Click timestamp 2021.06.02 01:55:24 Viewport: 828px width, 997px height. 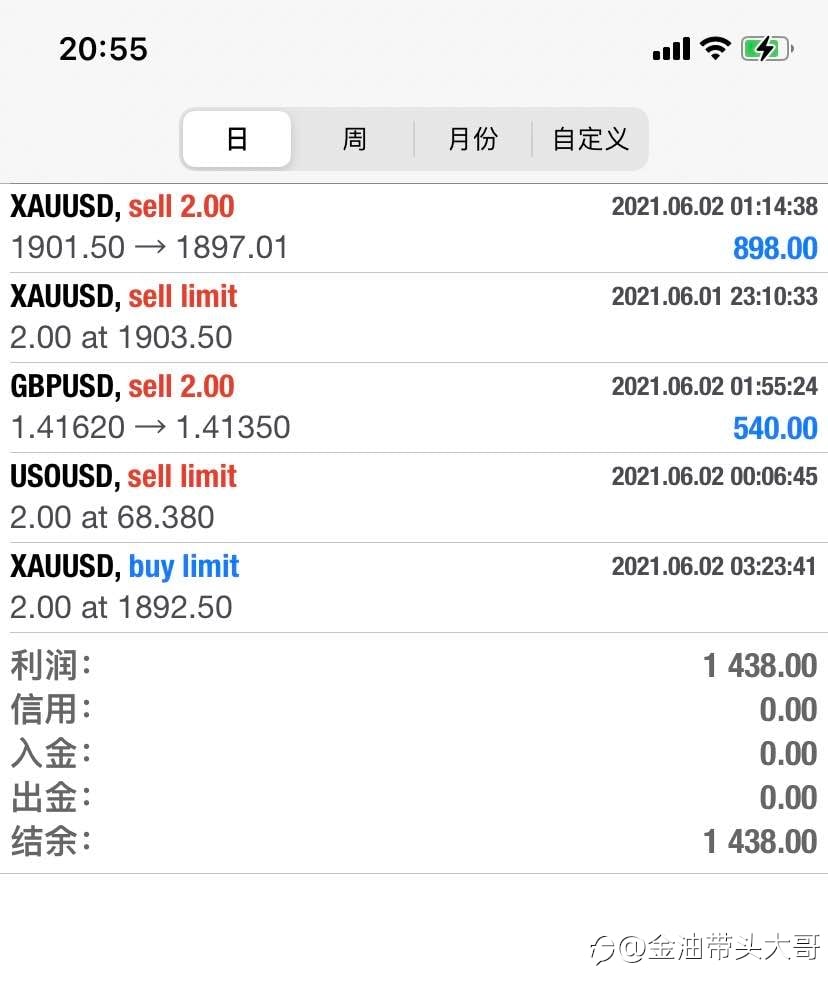coord(715,387)
